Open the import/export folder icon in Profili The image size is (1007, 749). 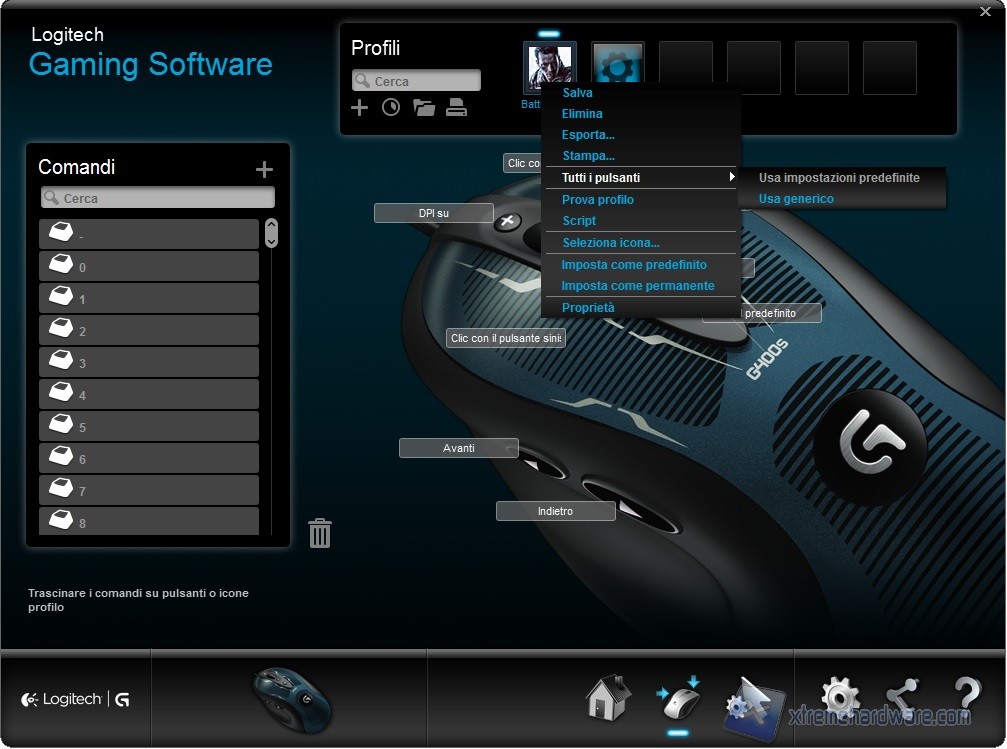click(x=424, y=108)
